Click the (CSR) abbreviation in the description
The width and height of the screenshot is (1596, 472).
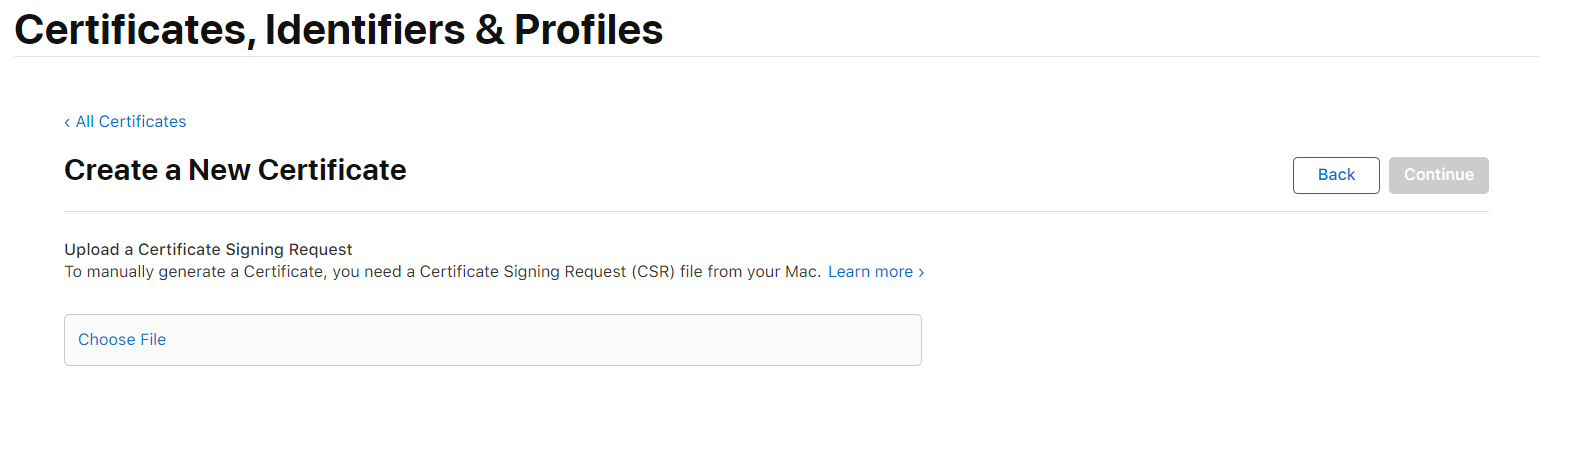(x=653, y=272)
